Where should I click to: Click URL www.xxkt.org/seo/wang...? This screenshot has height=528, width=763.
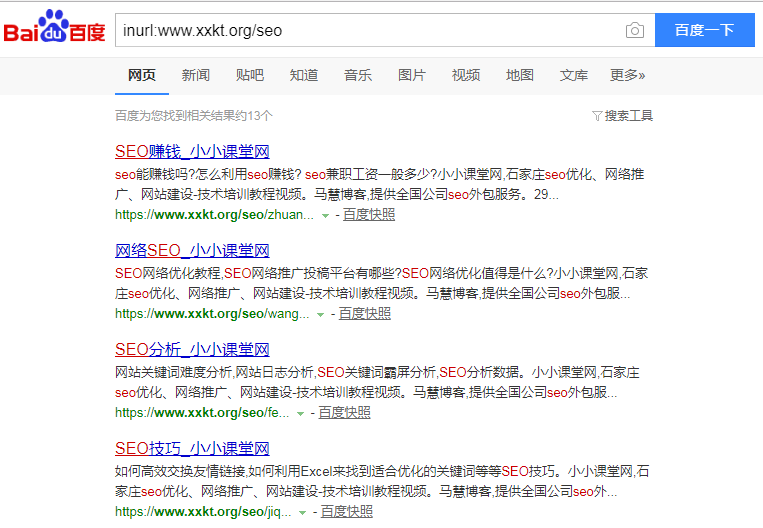click(212, 313)
